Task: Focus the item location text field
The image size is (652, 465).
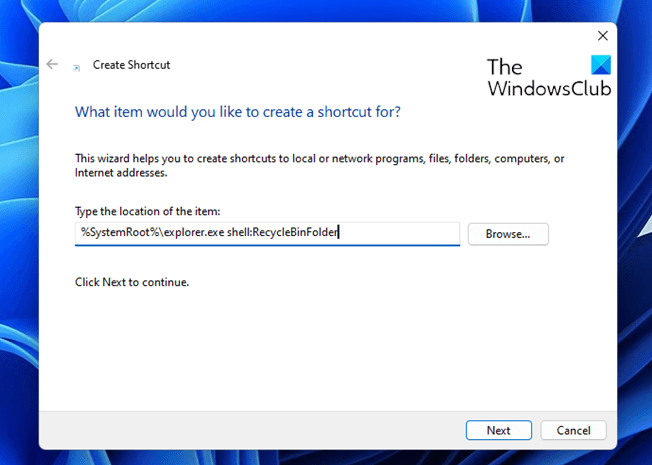Action: (x=267, y=233)
